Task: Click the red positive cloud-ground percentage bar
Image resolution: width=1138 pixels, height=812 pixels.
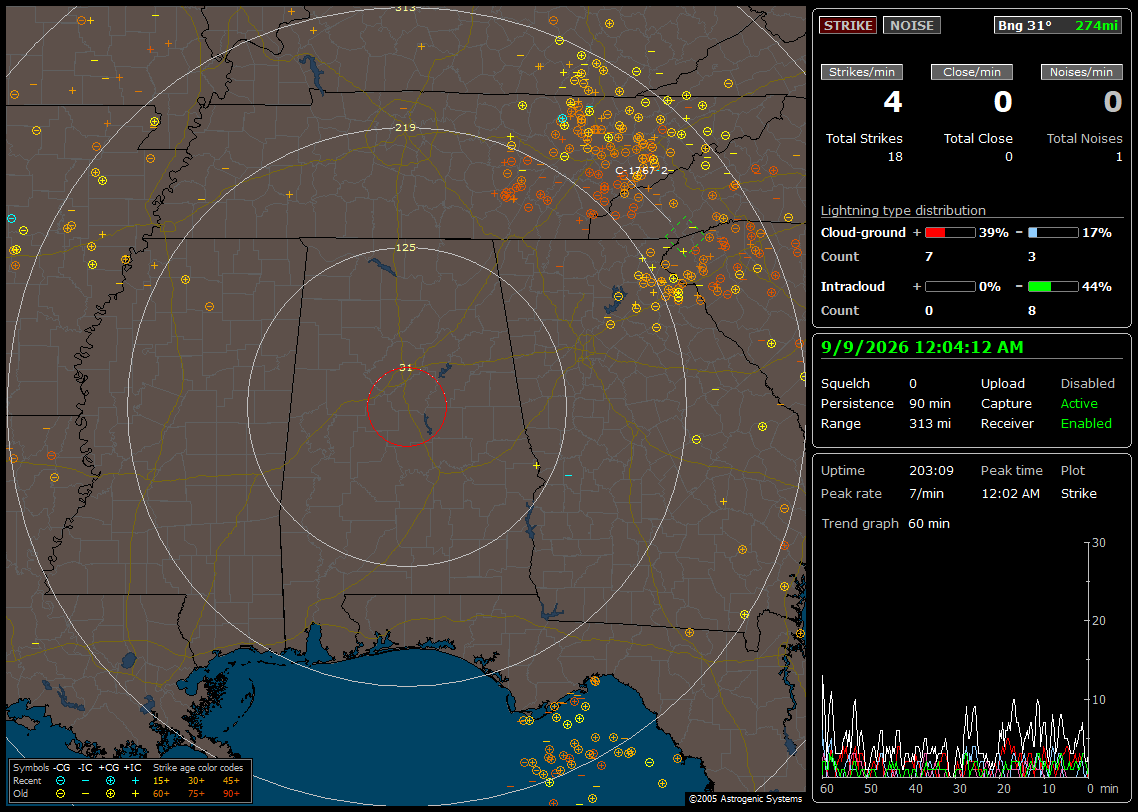Action: tap(950, 233)
